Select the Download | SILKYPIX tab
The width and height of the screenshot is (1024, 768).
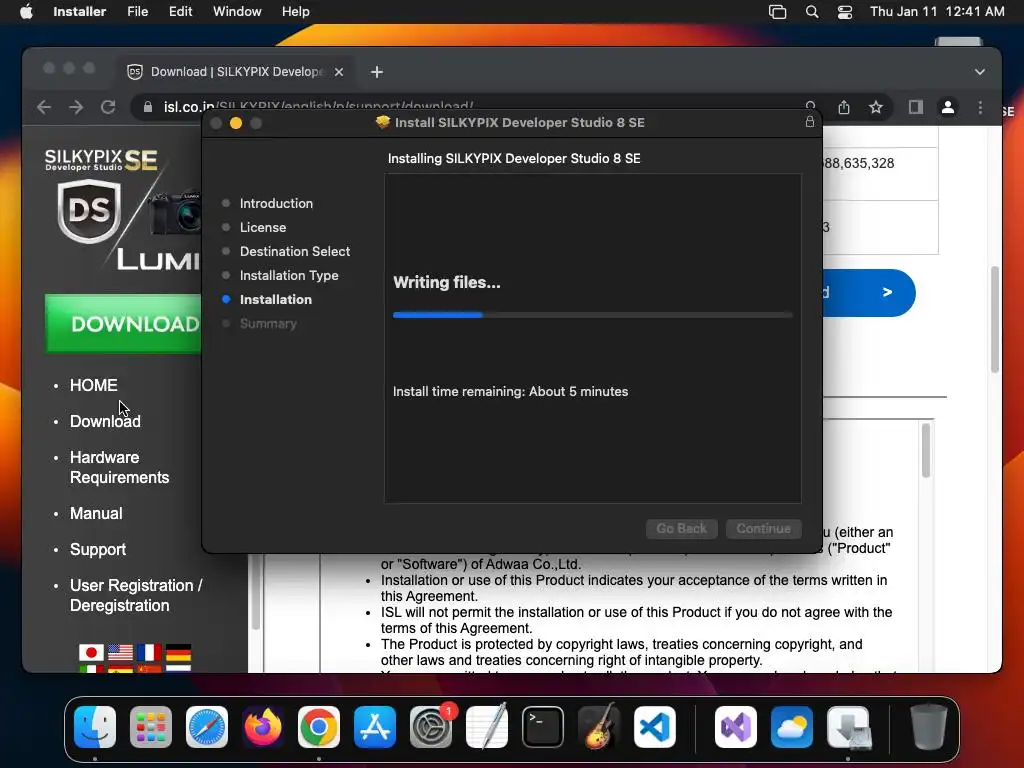[236, 72]
